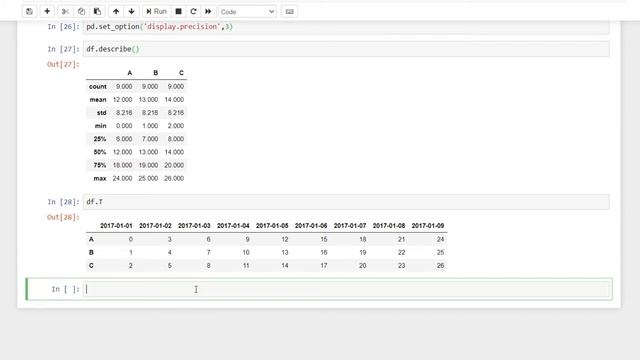Select the pd.set_option code cell
The image size is (640, 360).
(x=346, y=27)
